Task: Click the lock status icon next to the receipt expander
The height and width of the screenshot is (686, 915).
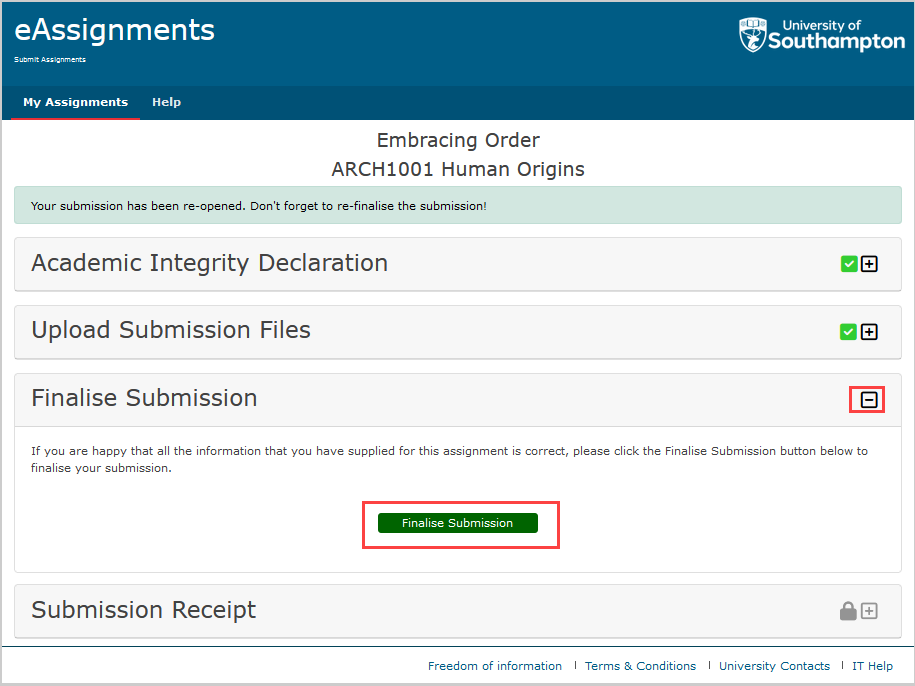Action: pos(848,610)
